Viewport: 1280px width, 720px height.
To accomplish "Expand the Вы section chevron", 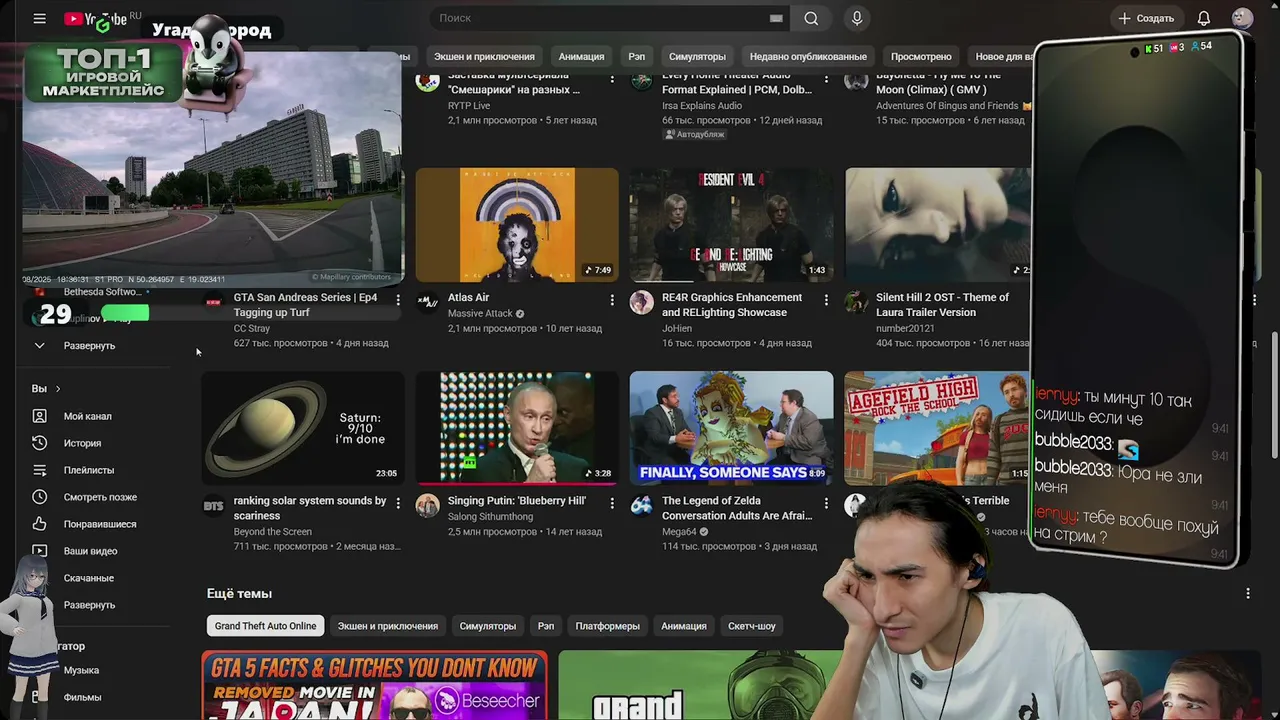I will point(58,389).
